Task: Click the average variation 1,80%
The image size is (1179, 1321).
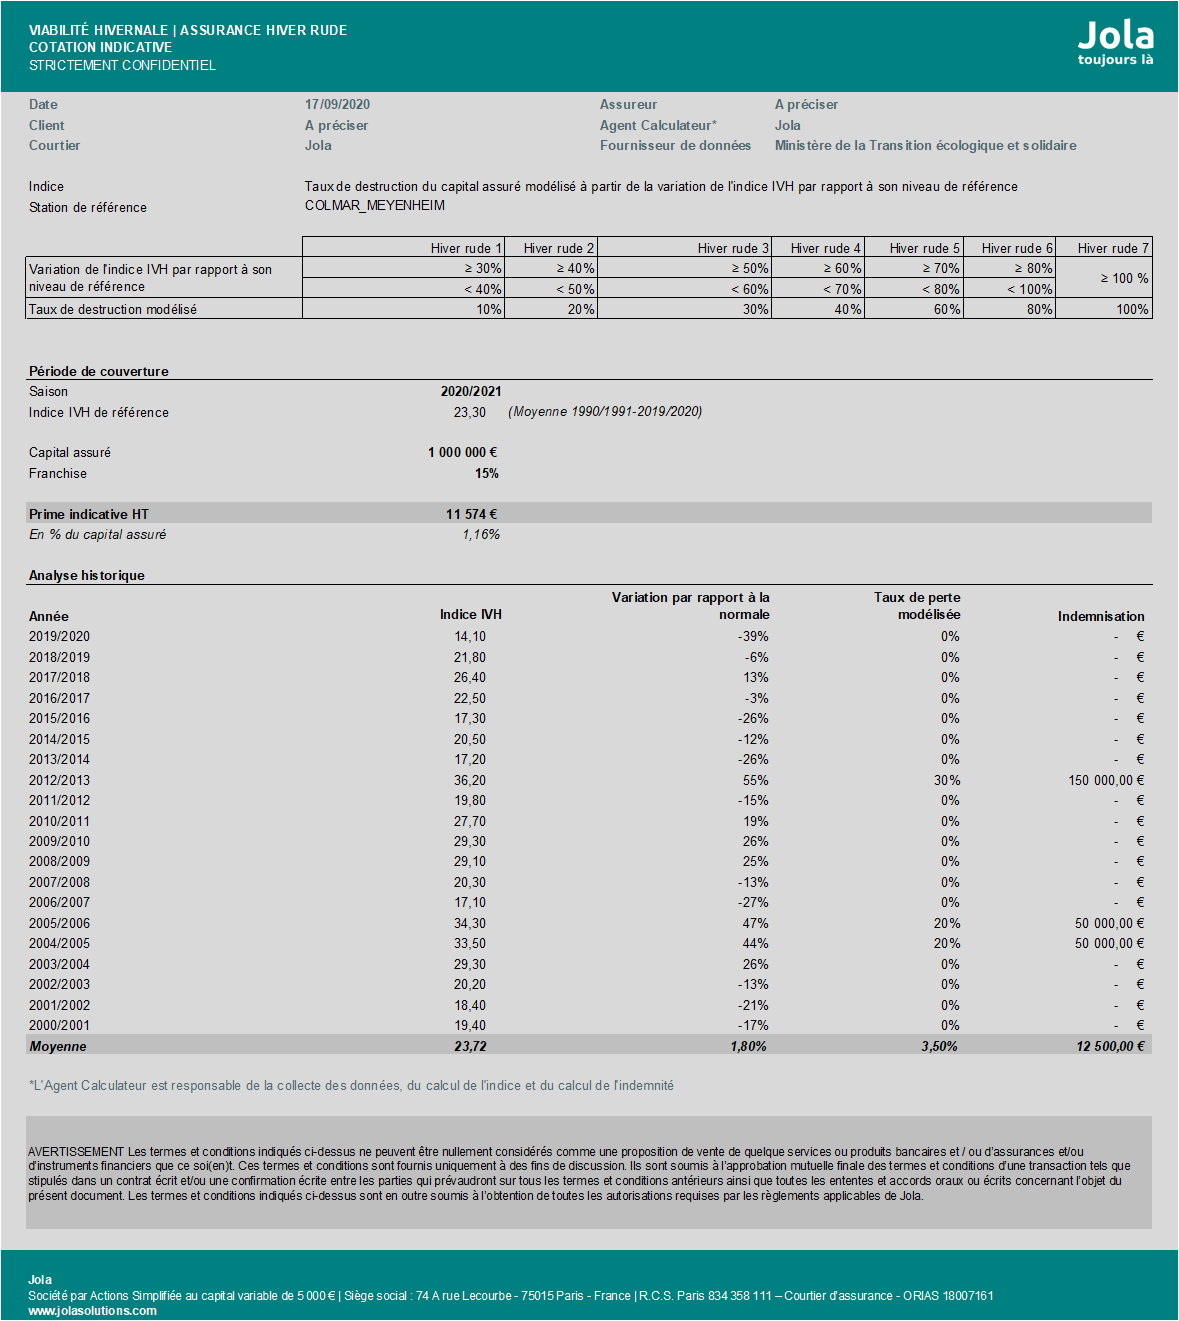Action: pos(749,1046)
